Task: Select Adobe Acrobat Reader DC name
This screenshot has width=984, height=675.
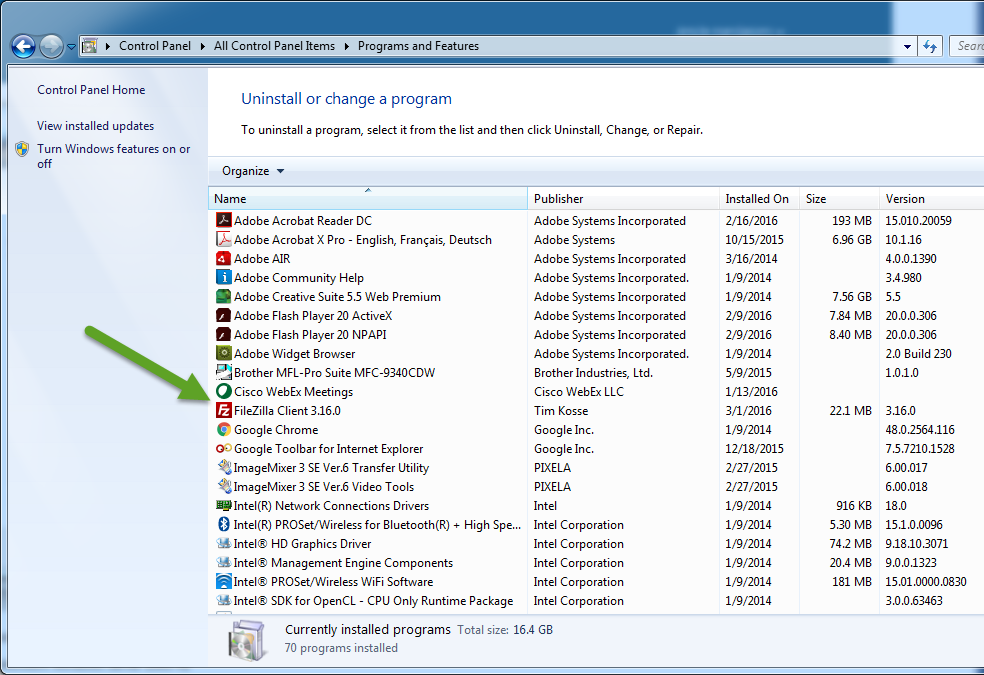Action: (x=302, y=220)
